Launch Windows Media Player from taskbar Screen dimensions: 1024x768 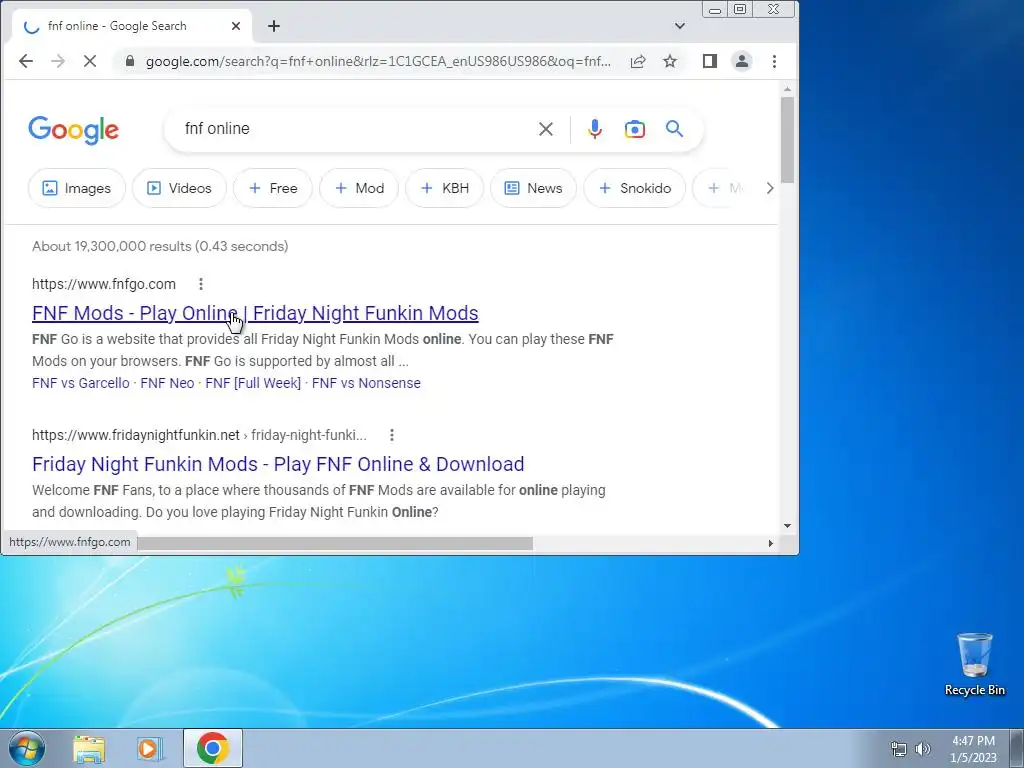pos(150,749)
